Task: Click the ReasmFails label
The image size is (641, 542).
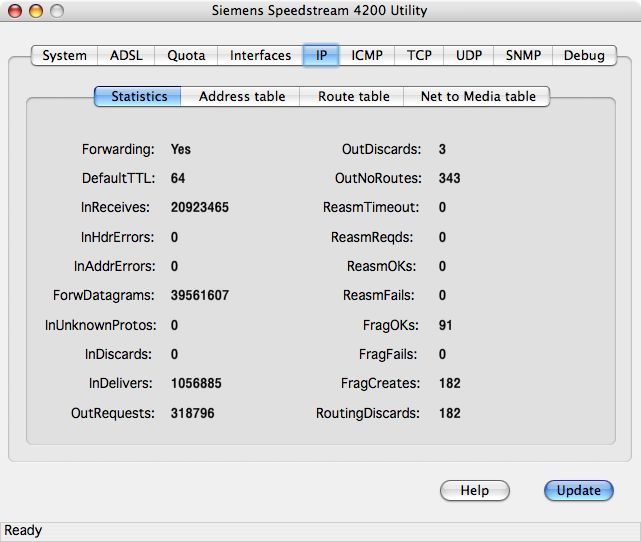Action: coord(379,295)
